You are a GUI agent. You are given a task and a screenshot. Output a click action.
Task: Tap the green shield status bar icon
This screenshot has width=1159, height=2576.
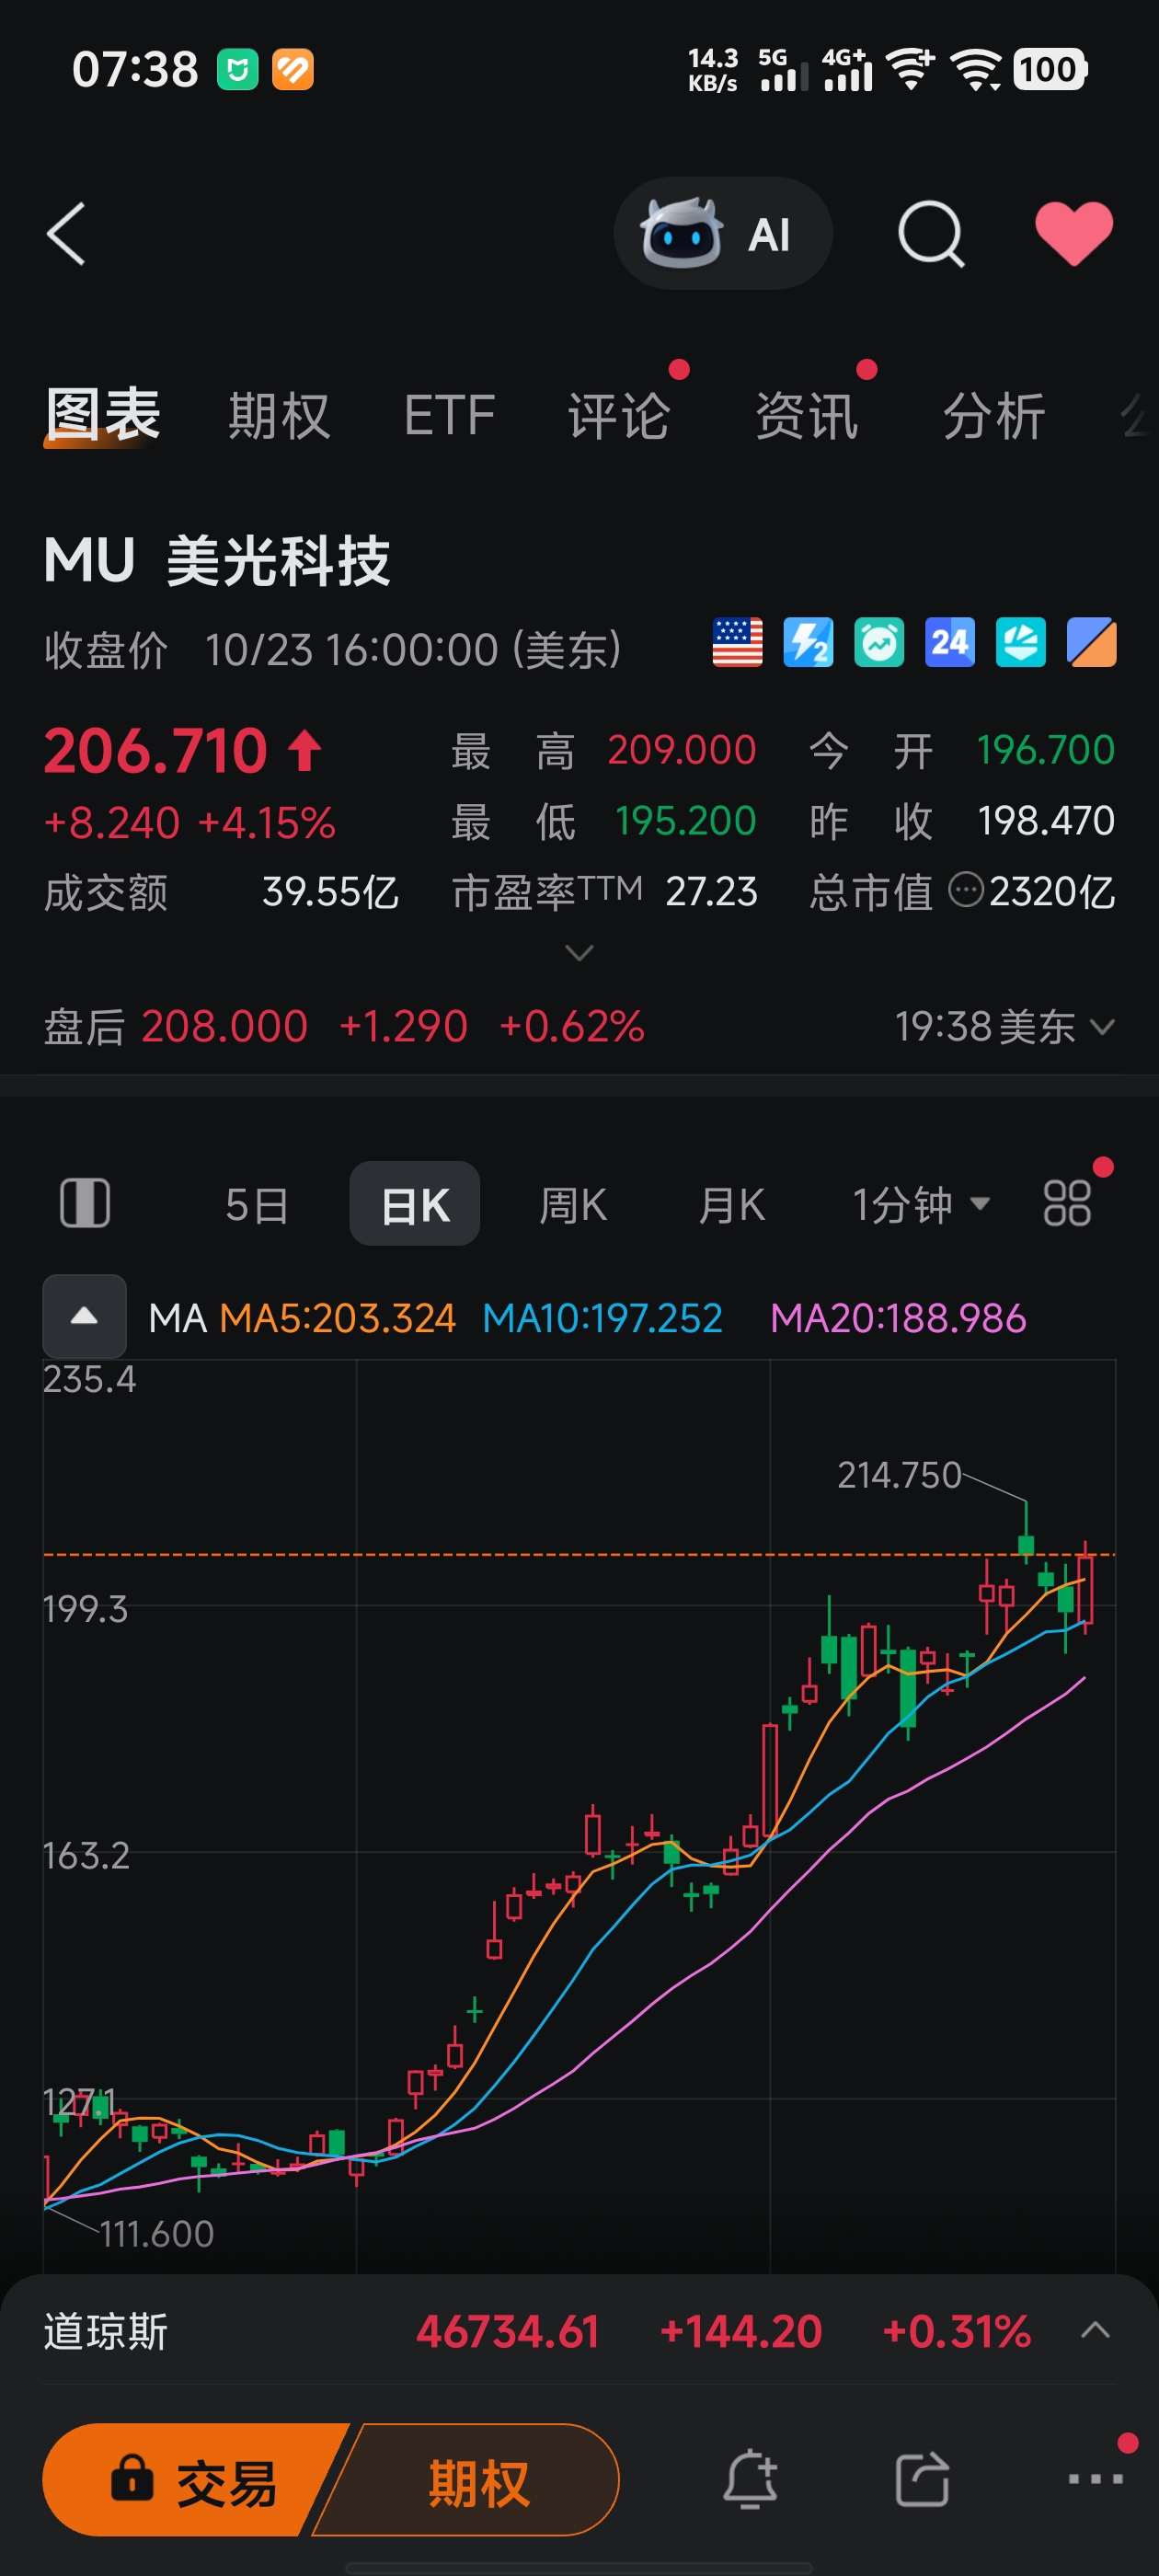tap(238, 70)
